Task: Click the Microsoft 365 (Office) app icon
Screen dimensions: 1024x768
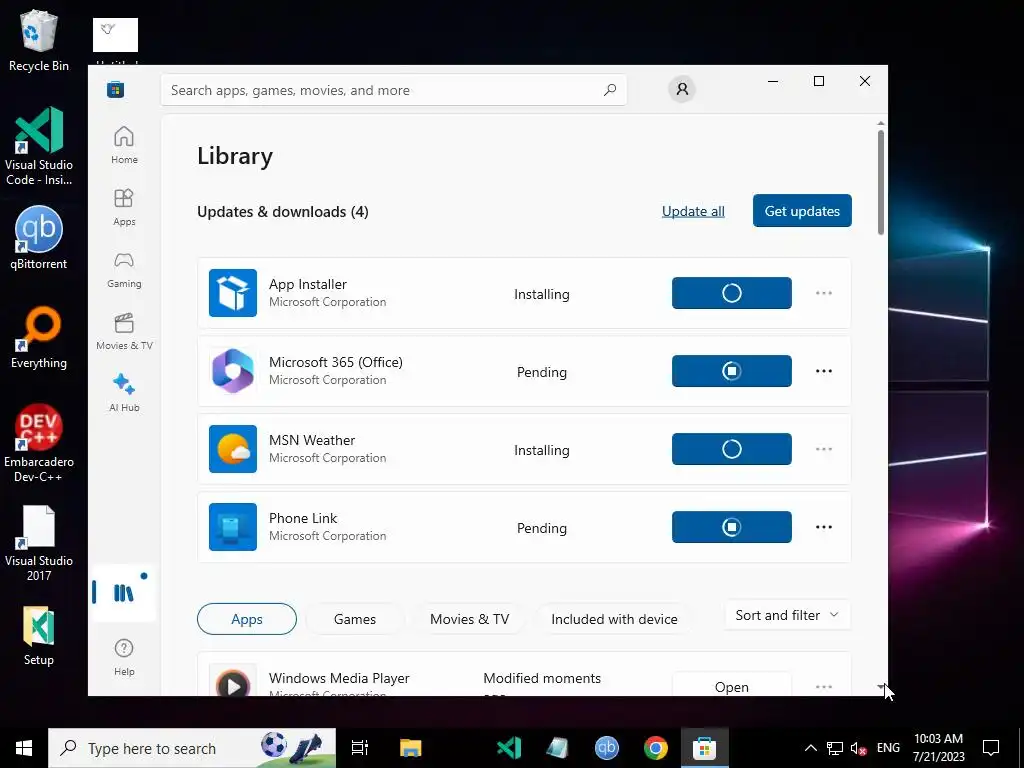Action: 233,371
